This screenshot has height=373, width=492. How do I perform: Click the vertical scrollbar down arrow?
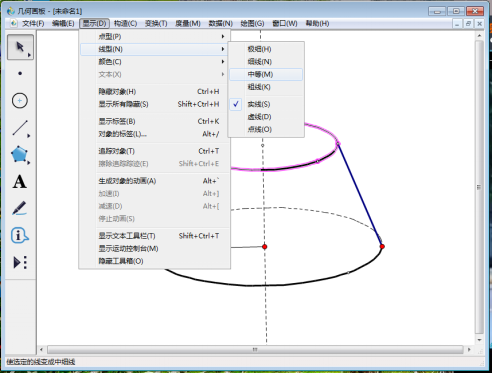[479, 340]
